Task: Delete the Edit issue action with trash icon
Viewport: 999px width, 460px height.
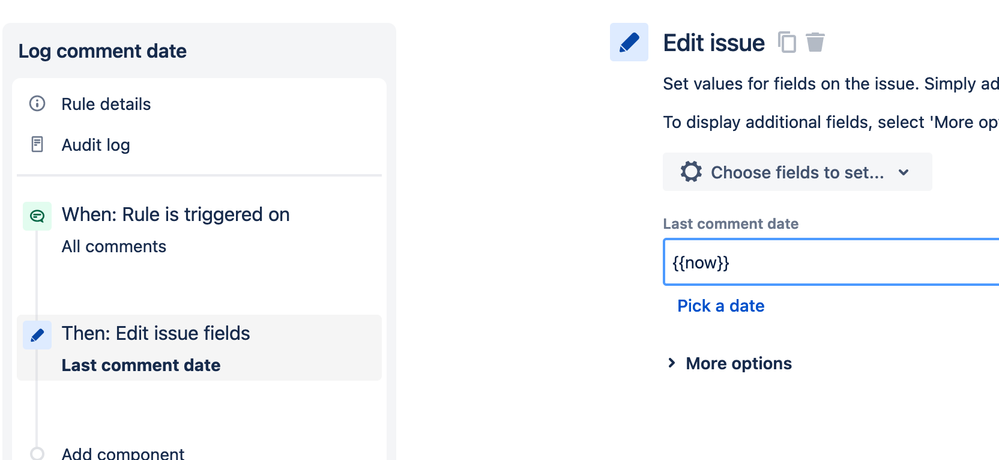Action: (816, 43)
